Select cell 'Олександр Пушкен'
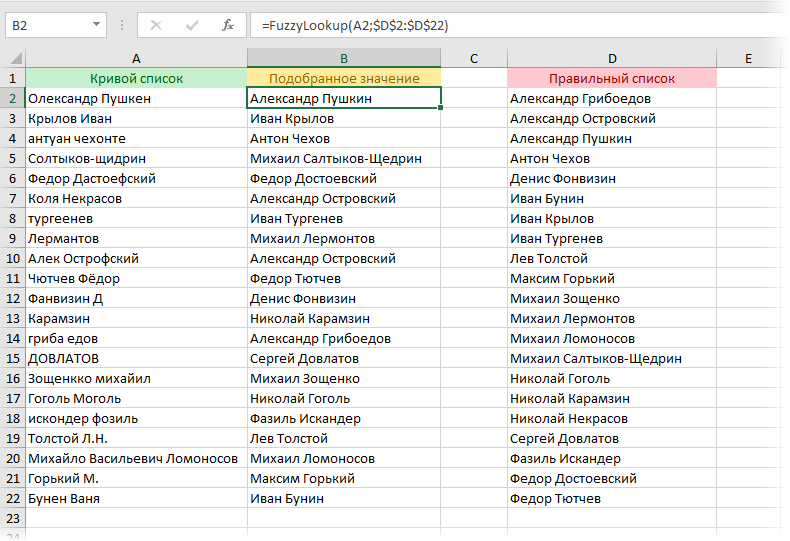 tap(136, 98)
